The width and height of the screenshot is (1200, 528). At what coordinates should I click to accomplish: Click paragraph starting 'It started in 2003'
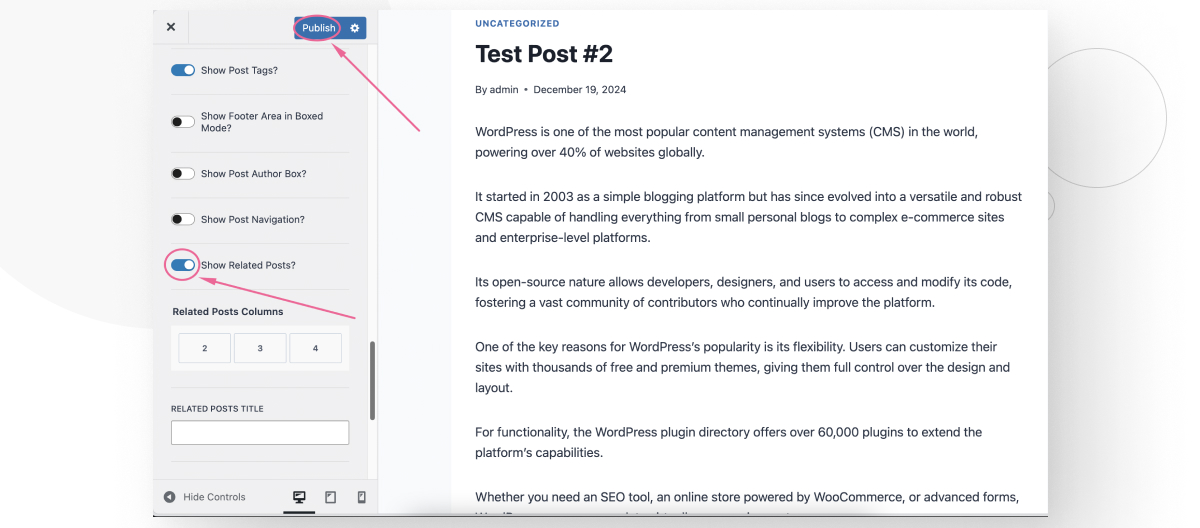pyautogui.click(x=748, y=217)
